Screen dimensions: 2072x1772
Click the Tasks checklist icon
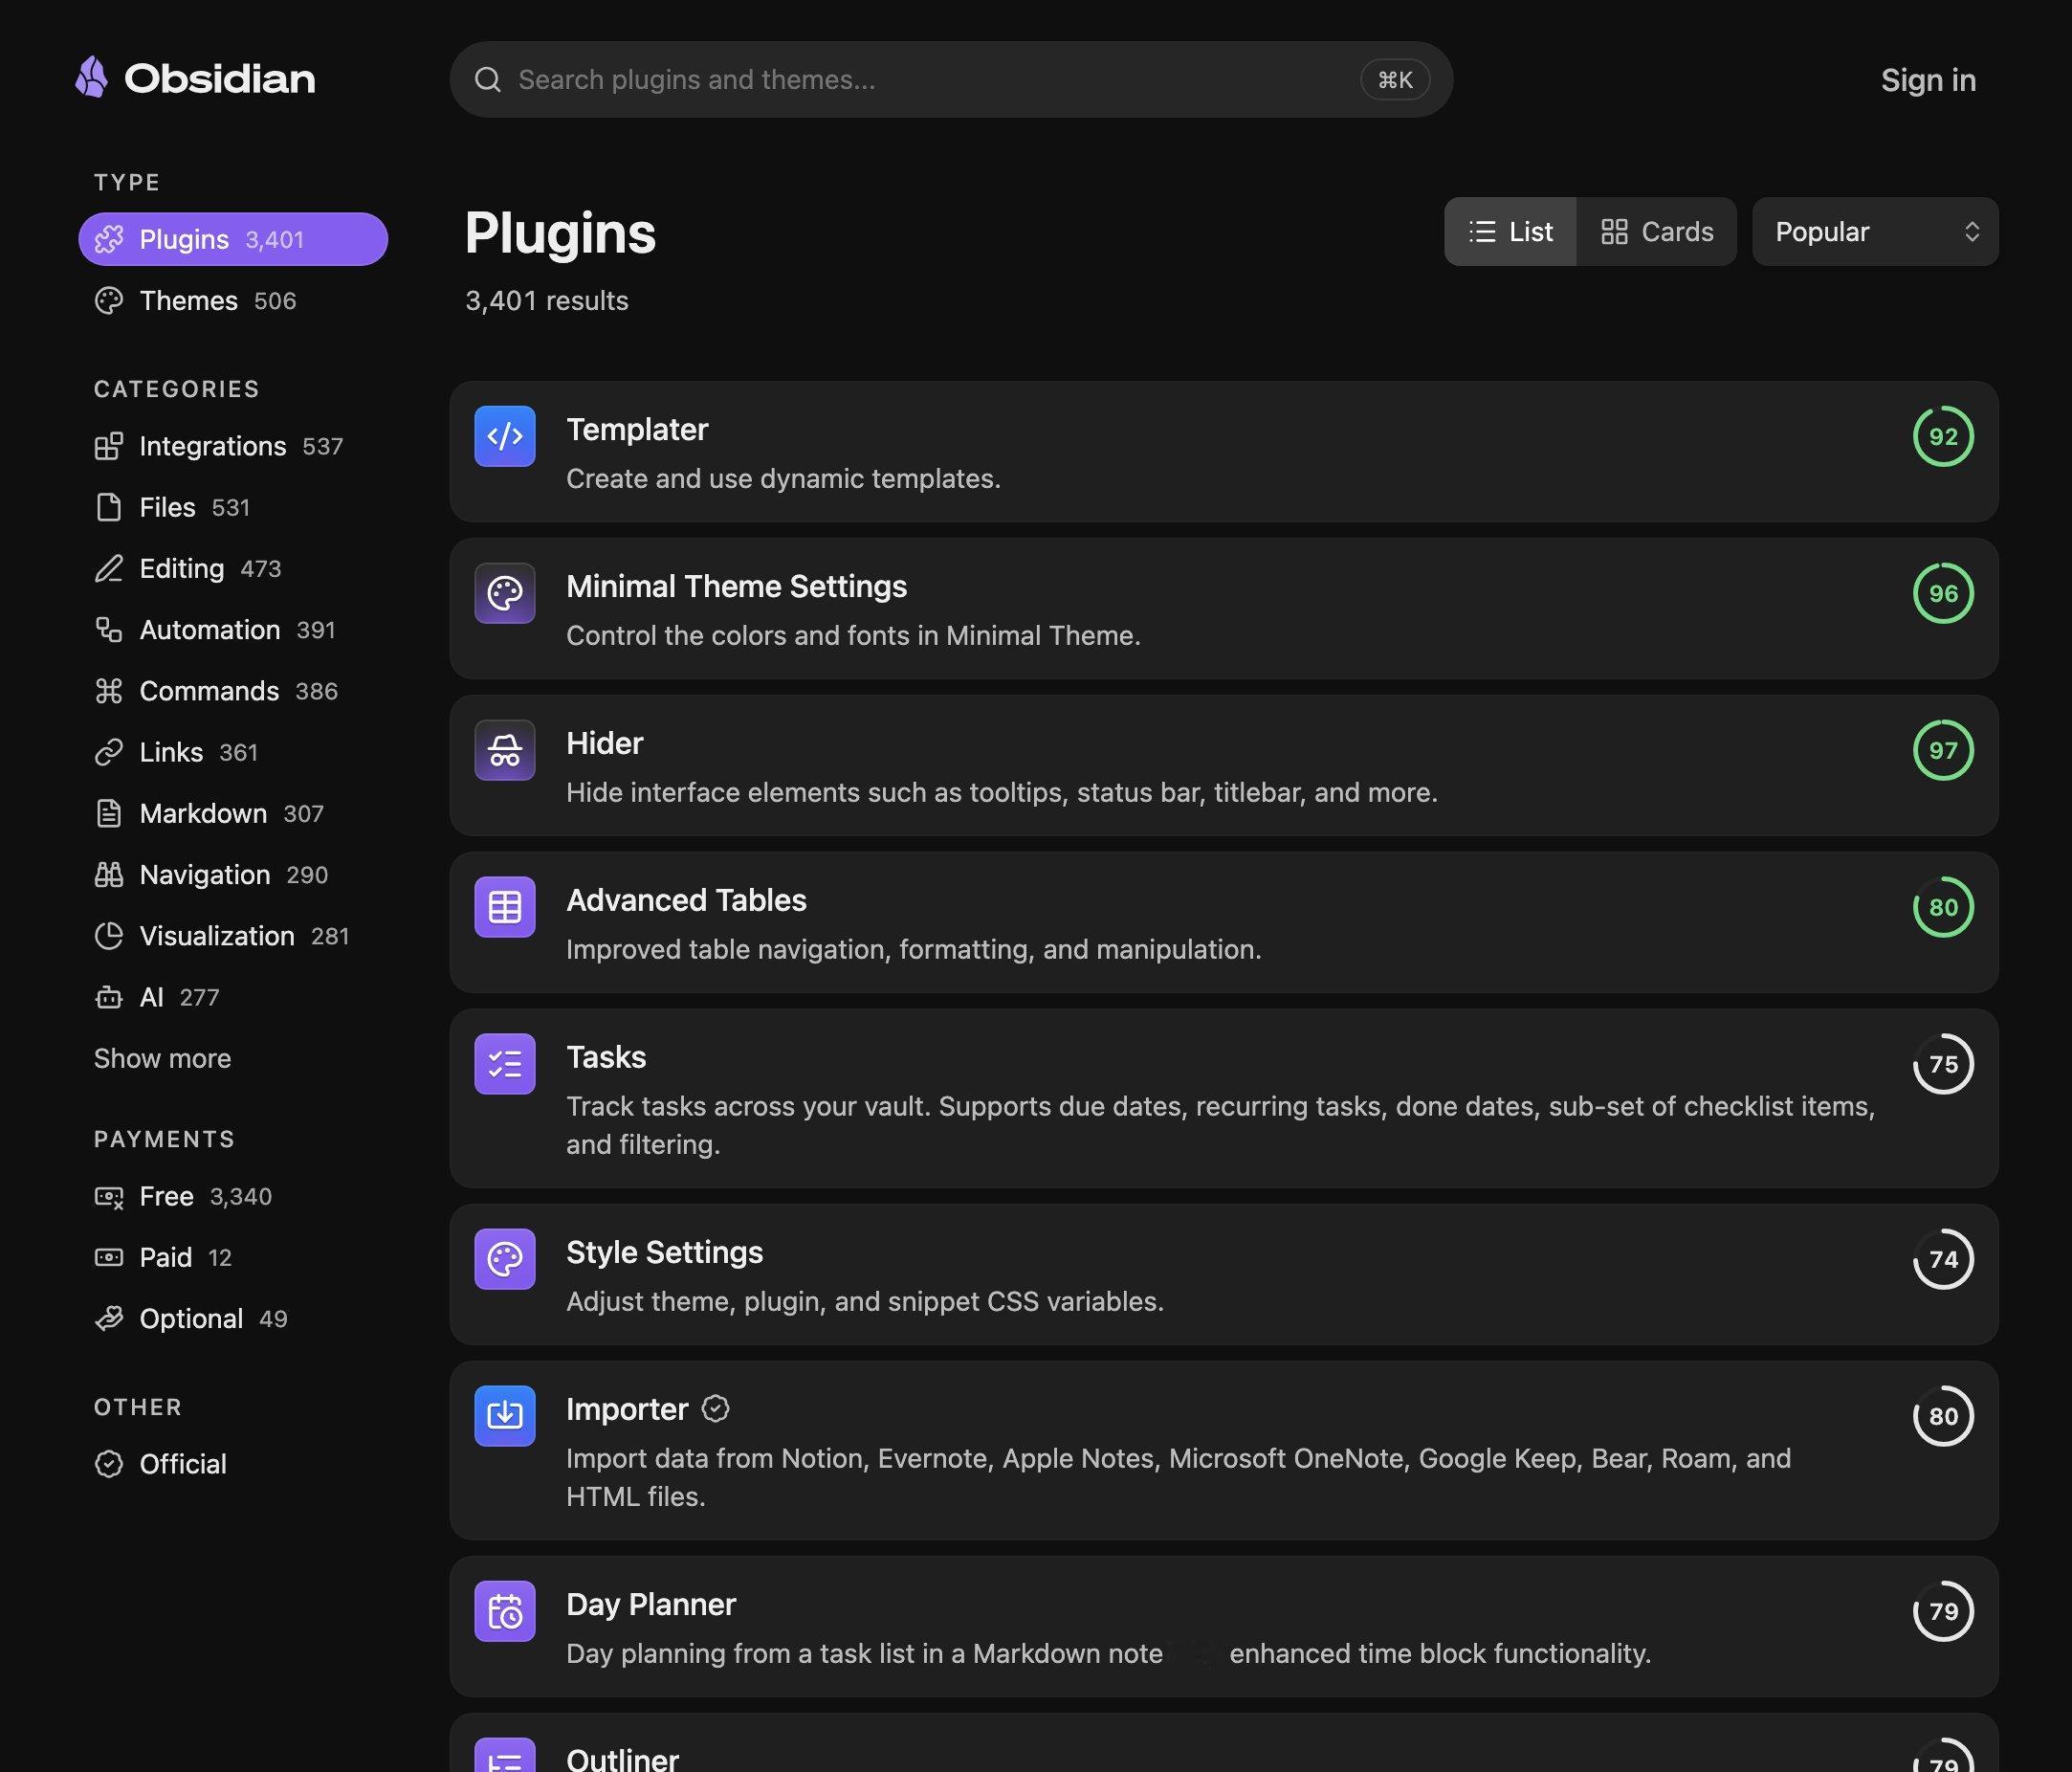504,1064
